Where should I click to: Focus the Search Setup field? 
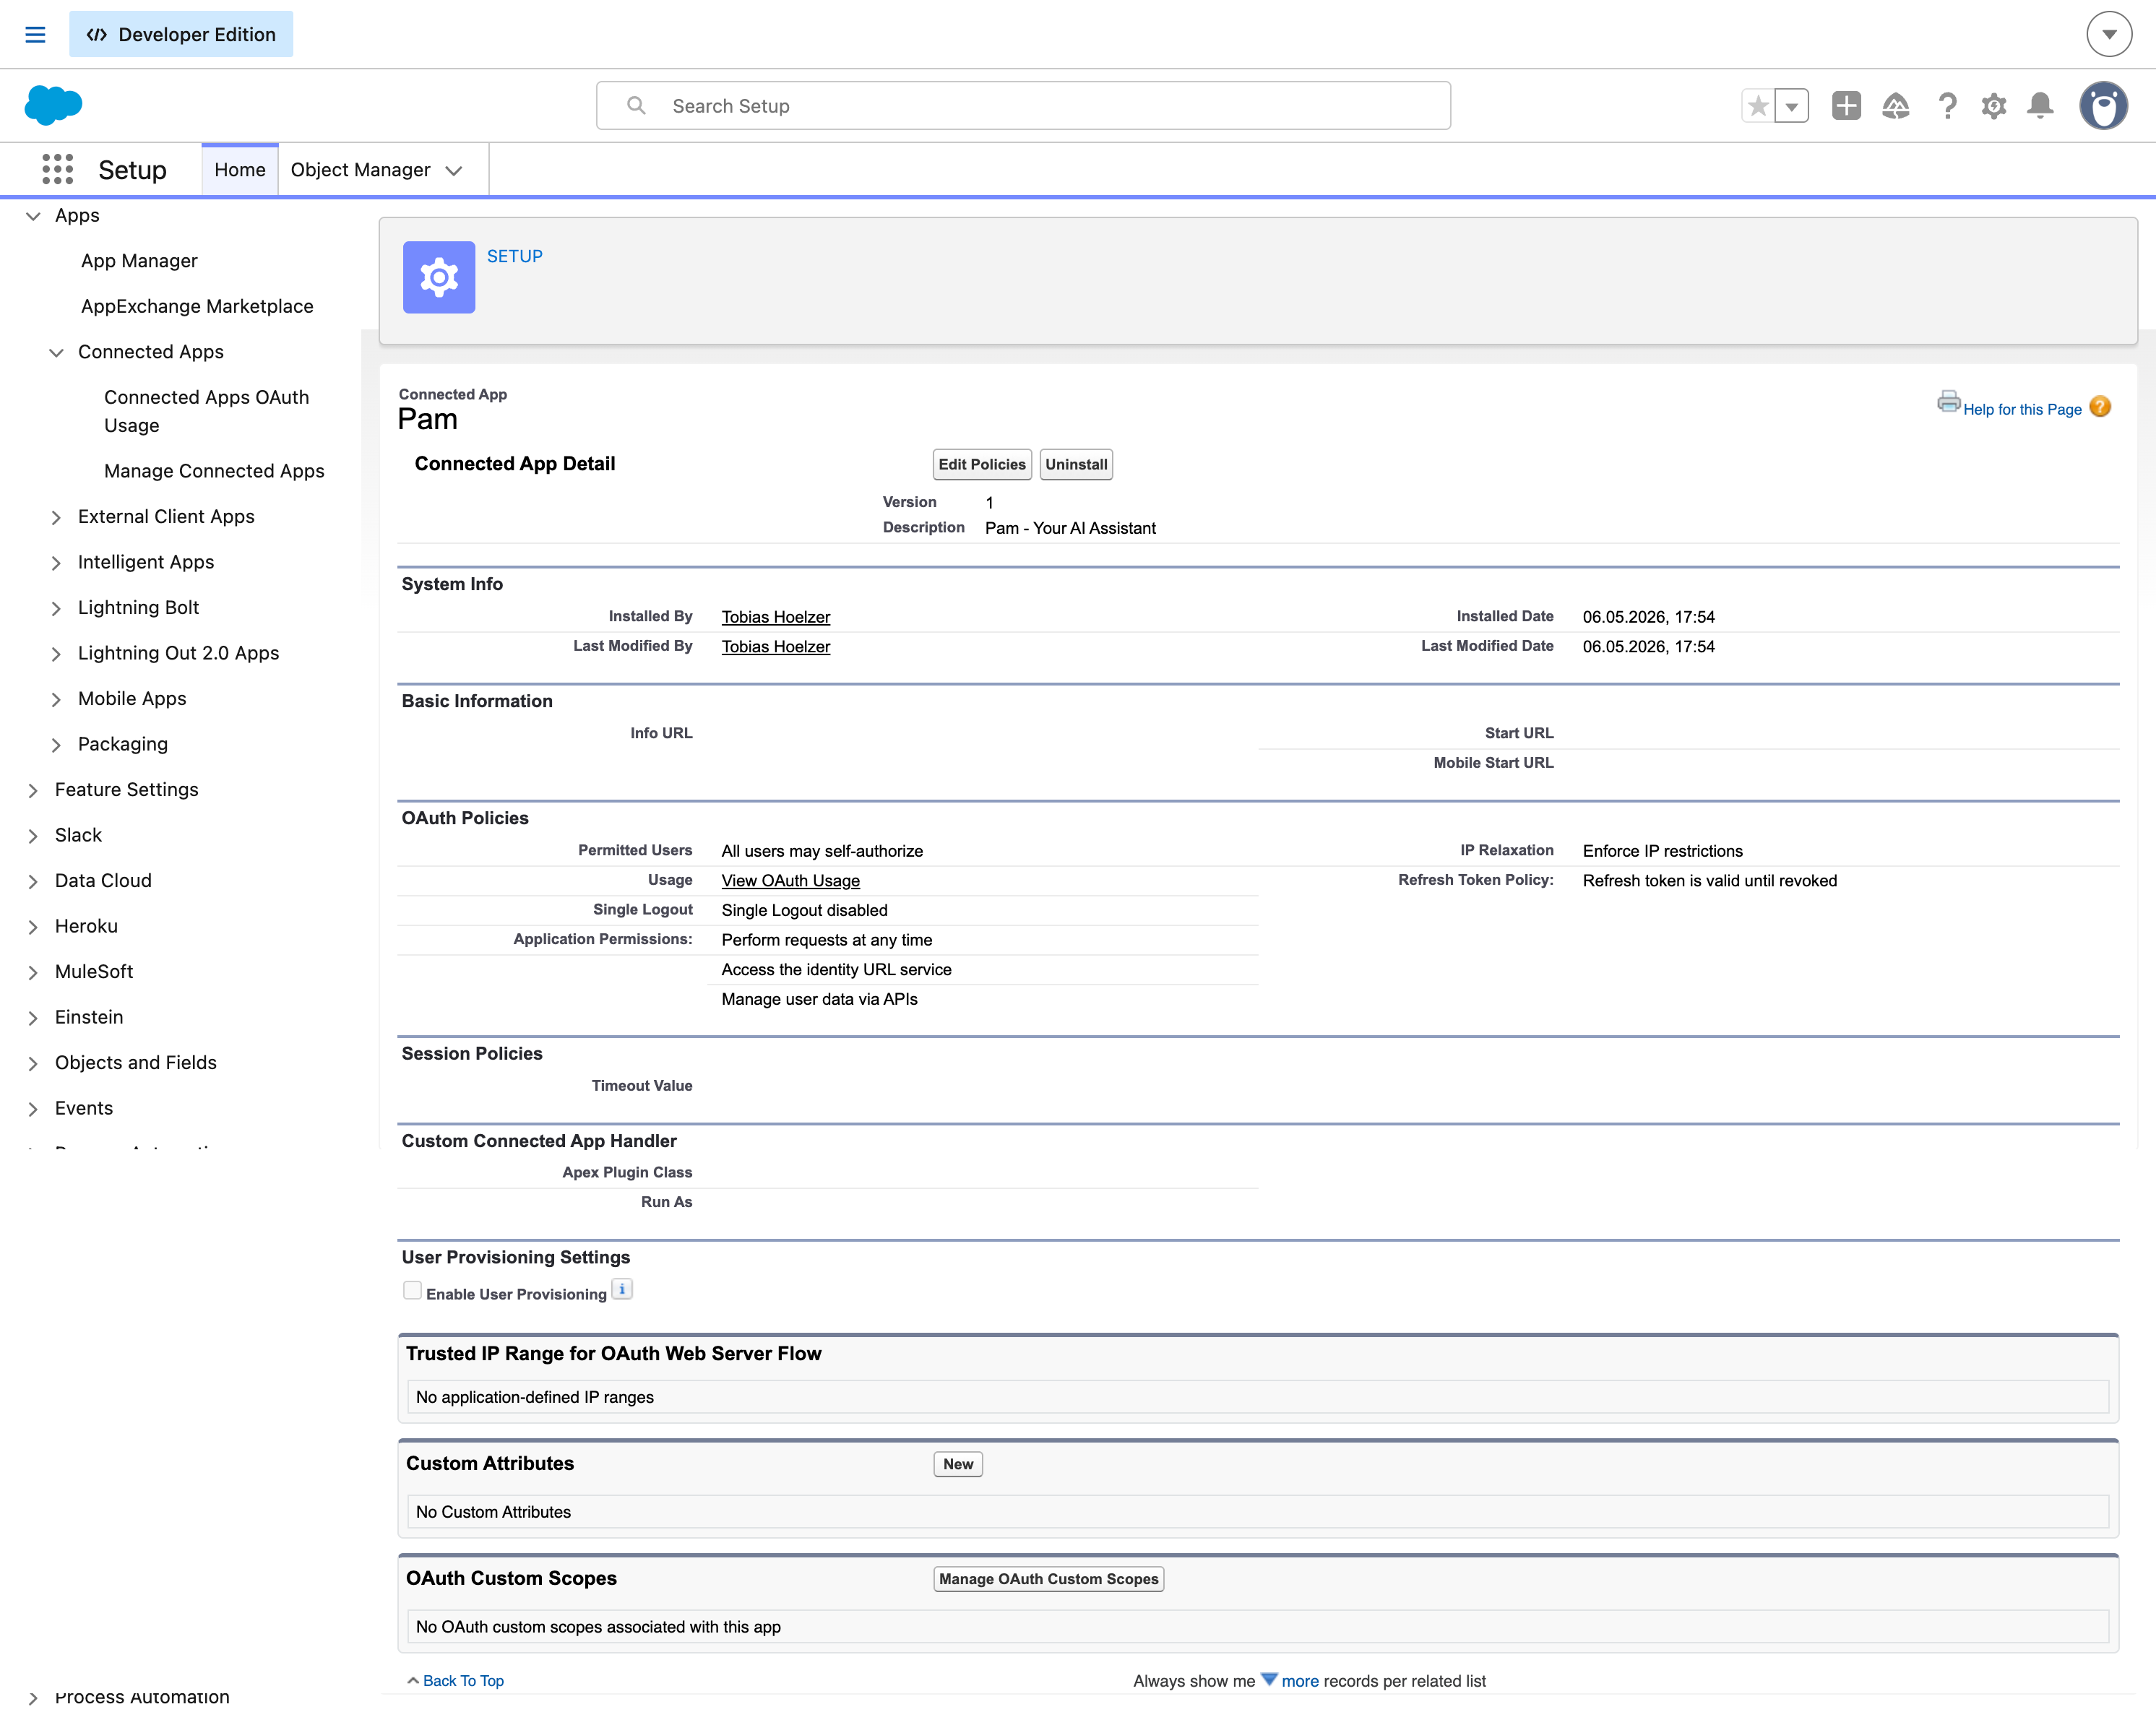(x=1023, y=106)
